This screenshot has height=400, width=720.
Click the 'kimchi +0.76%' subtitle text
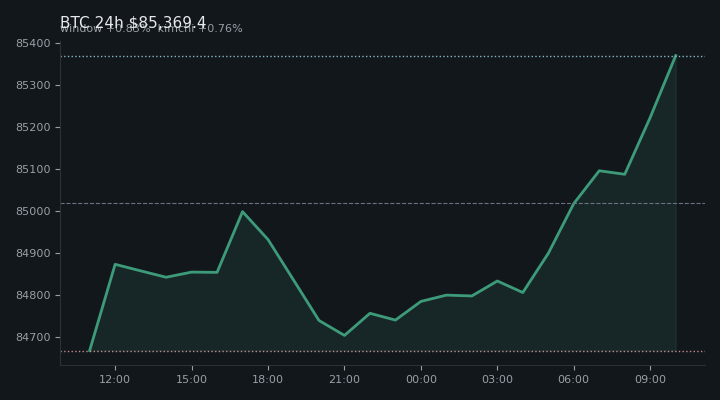pyautogui.click(x=200, y=28)
